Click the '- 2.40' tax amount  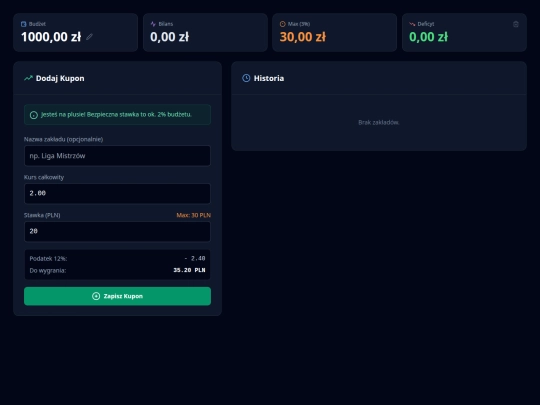tap(195, 258)
